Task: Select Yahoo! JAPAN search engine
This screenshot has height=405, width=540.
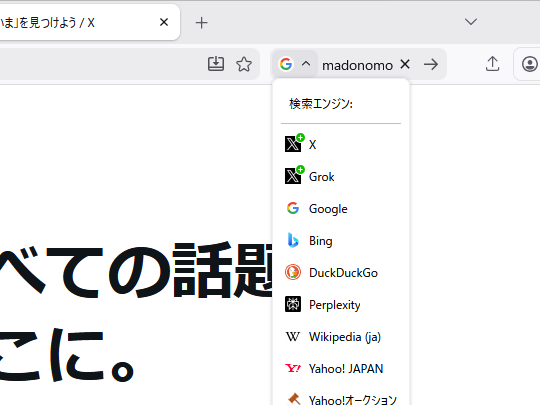Action: [341, 368]
